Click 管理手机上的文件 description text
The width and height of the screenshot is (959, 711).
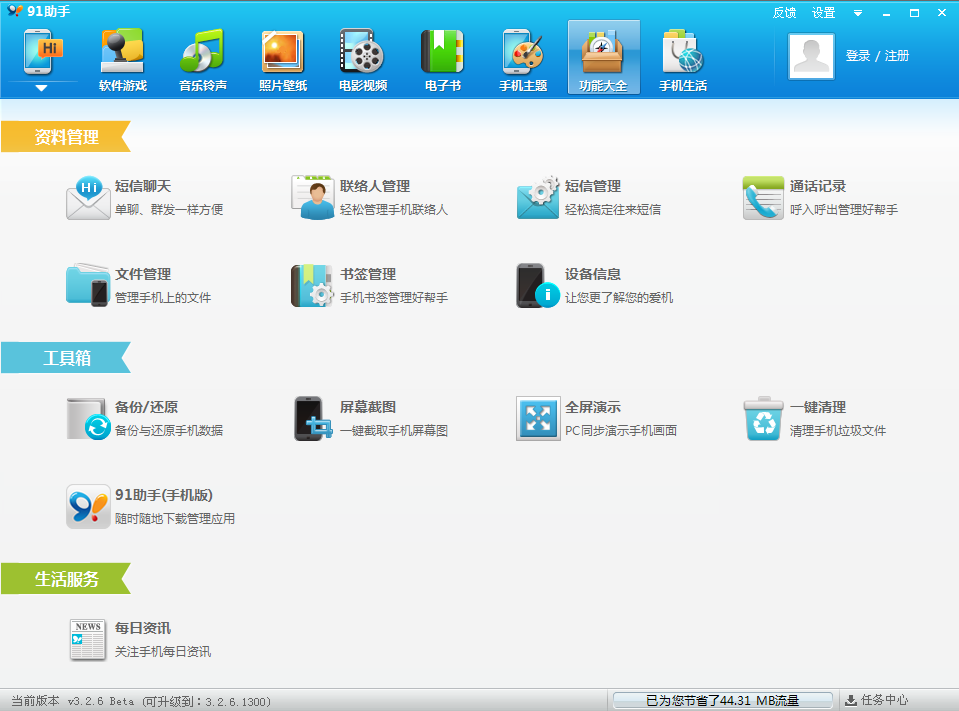163,298
